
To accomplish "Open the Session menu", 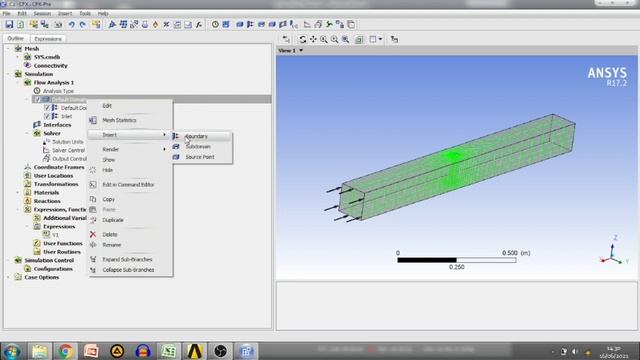I will coord(42,13).
